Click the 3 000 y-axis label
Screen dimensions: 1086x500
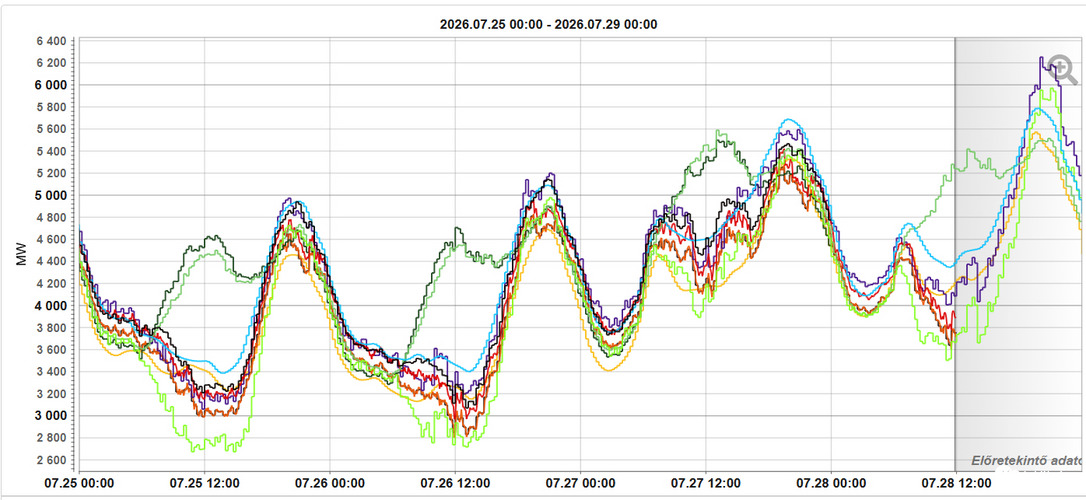click(51, 416)
